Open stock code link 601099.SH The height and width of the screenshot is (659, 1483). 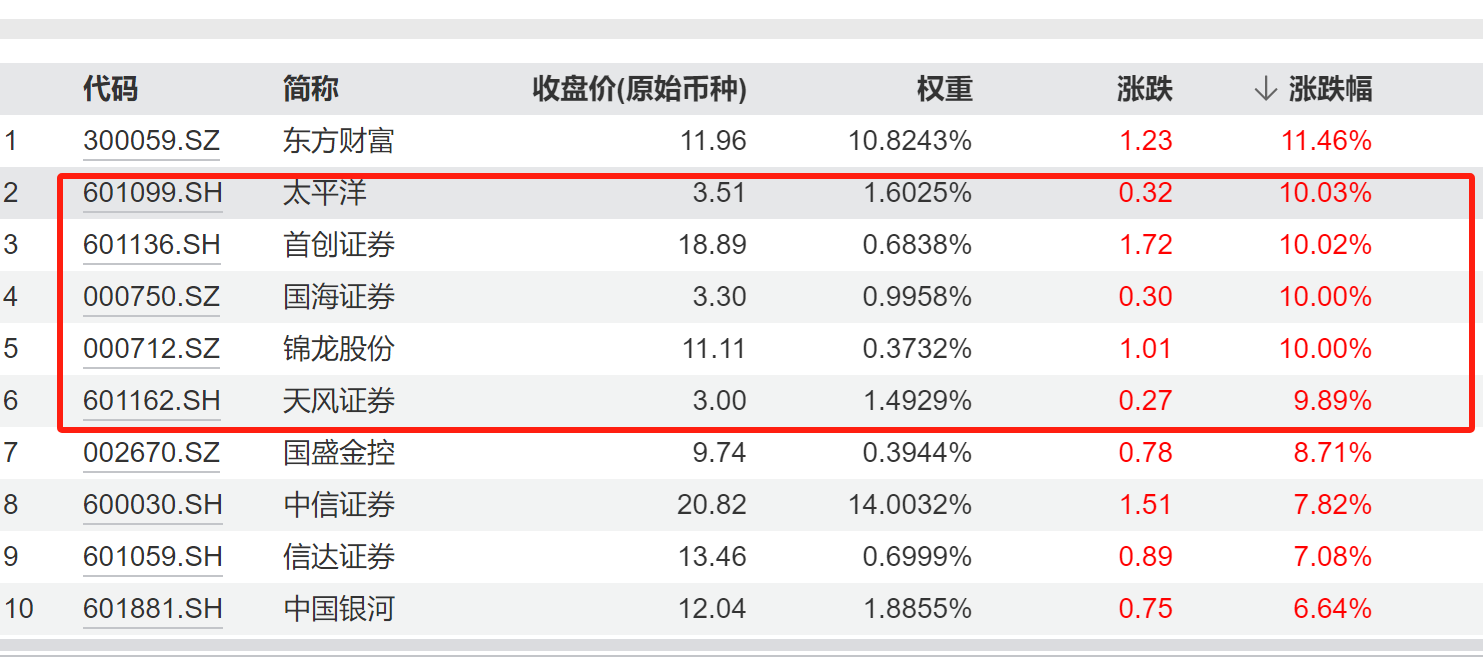152,193
